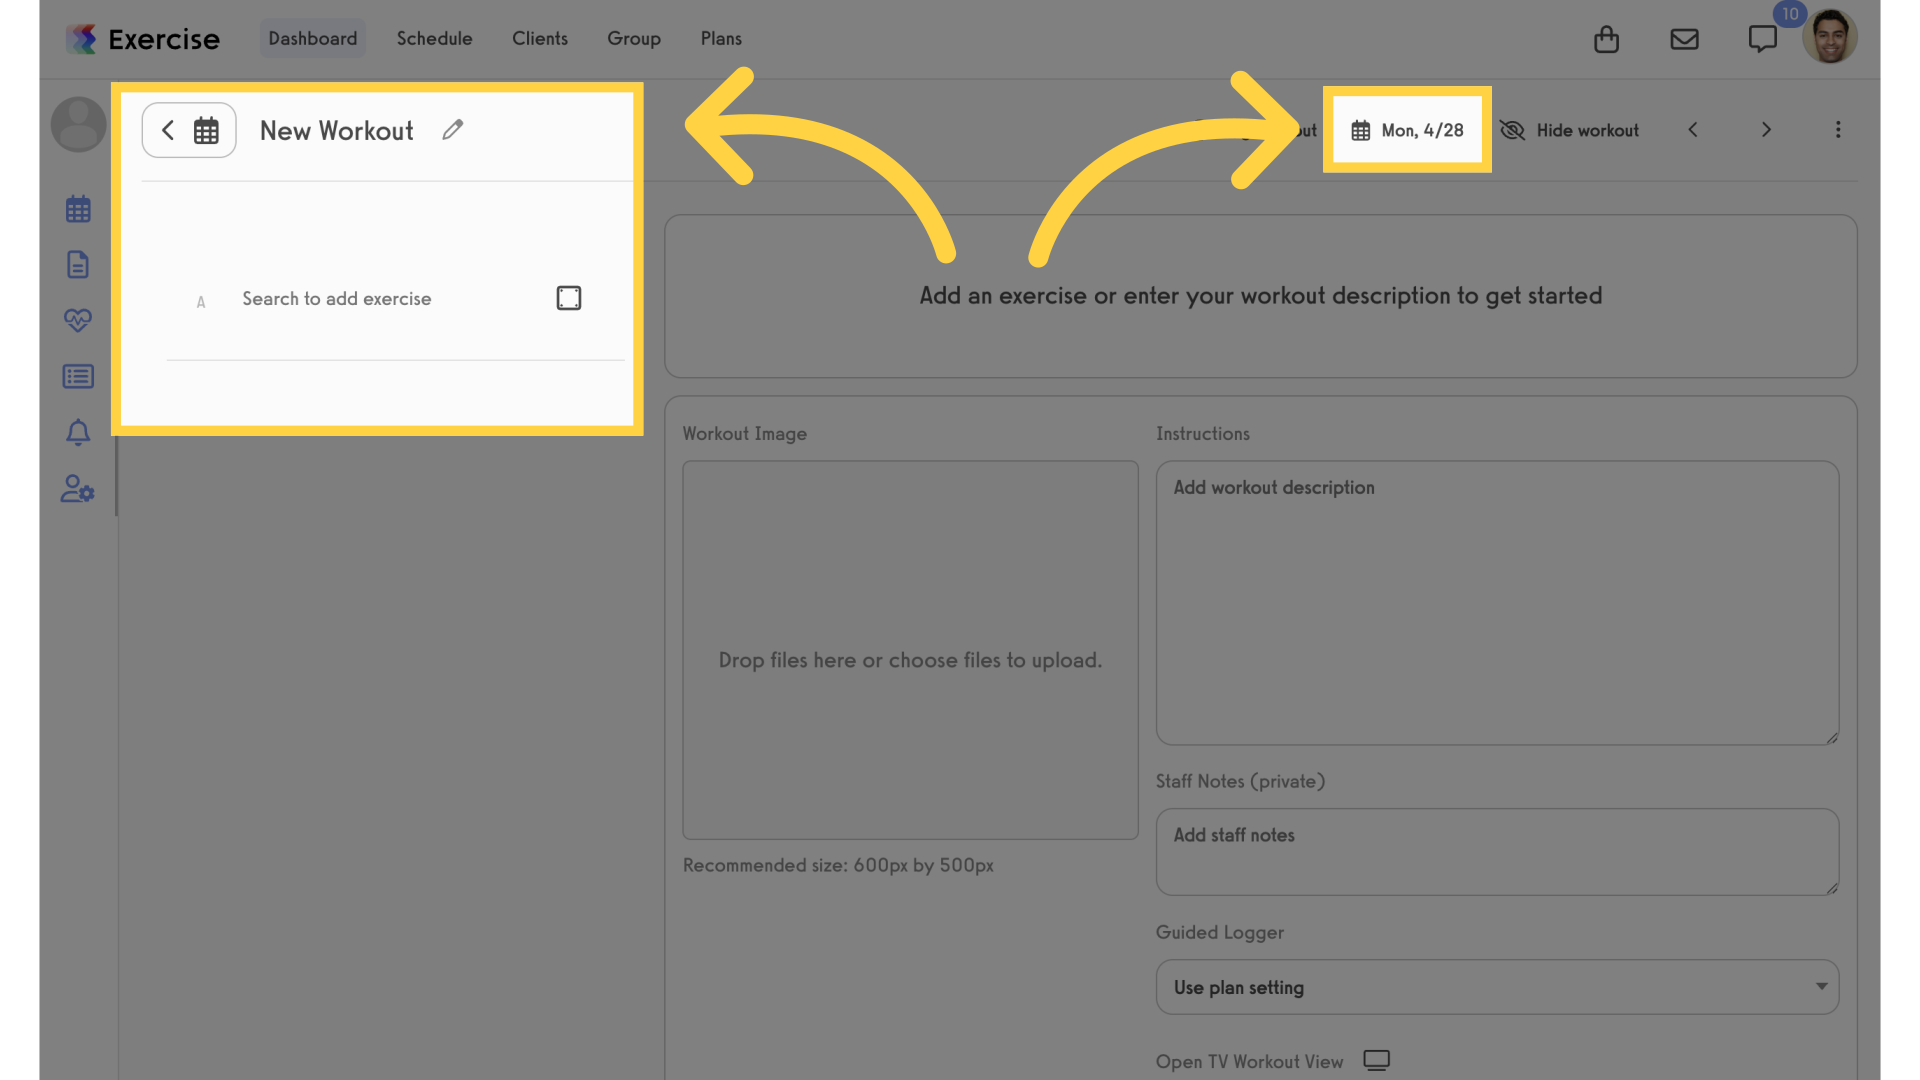Open the three-dot more options menu
This screenshot has width=1920, height=1080.
click(x=1838, y=130)
